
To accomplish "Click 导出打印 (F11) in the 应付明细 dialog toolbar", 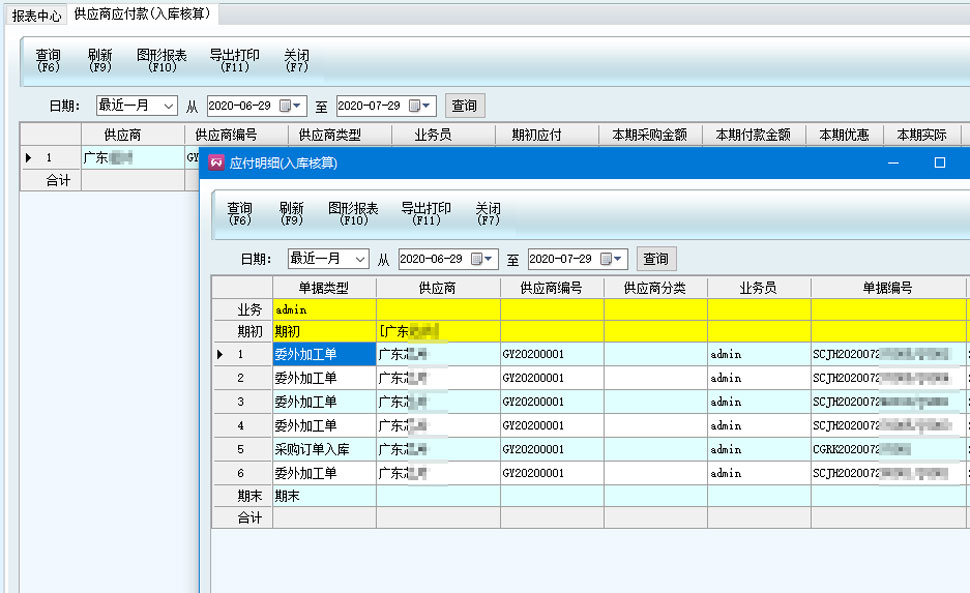I will [426, 214].
